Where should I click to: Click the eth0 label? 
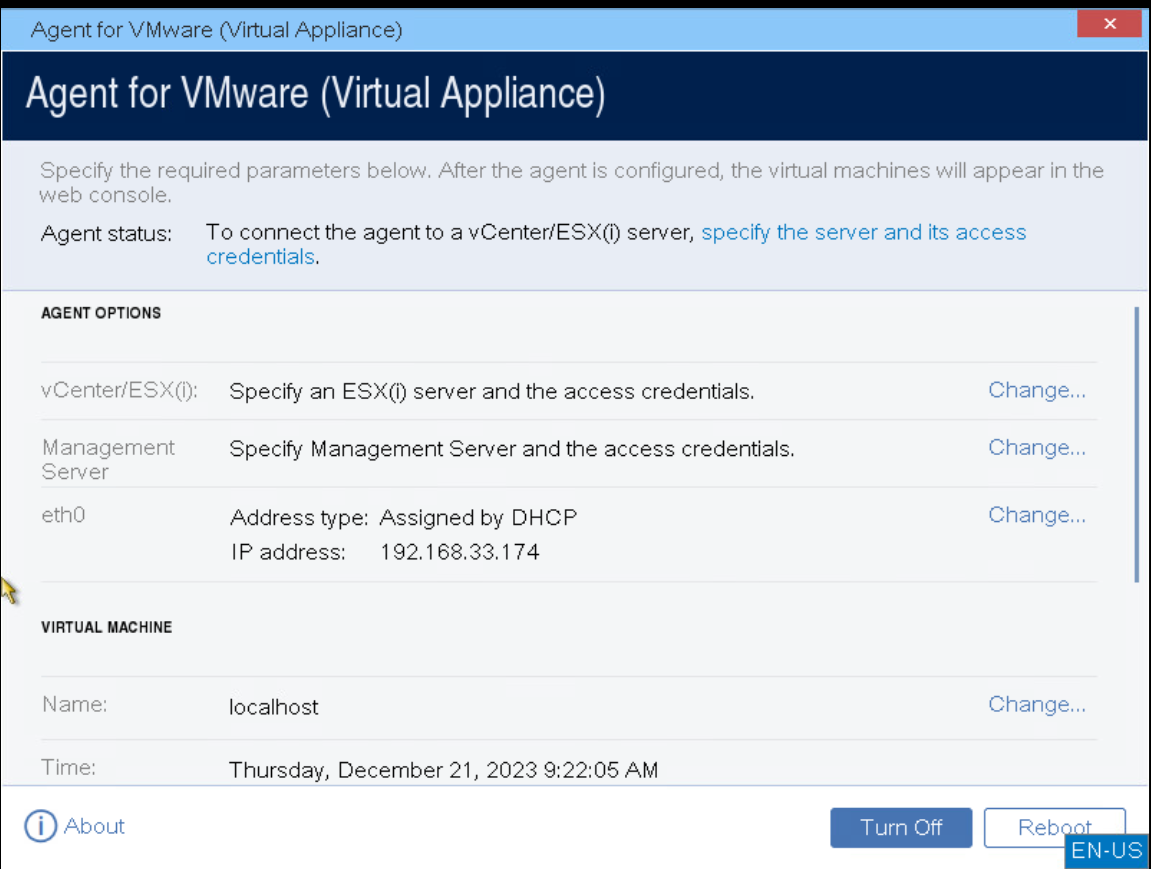[63, 515]
